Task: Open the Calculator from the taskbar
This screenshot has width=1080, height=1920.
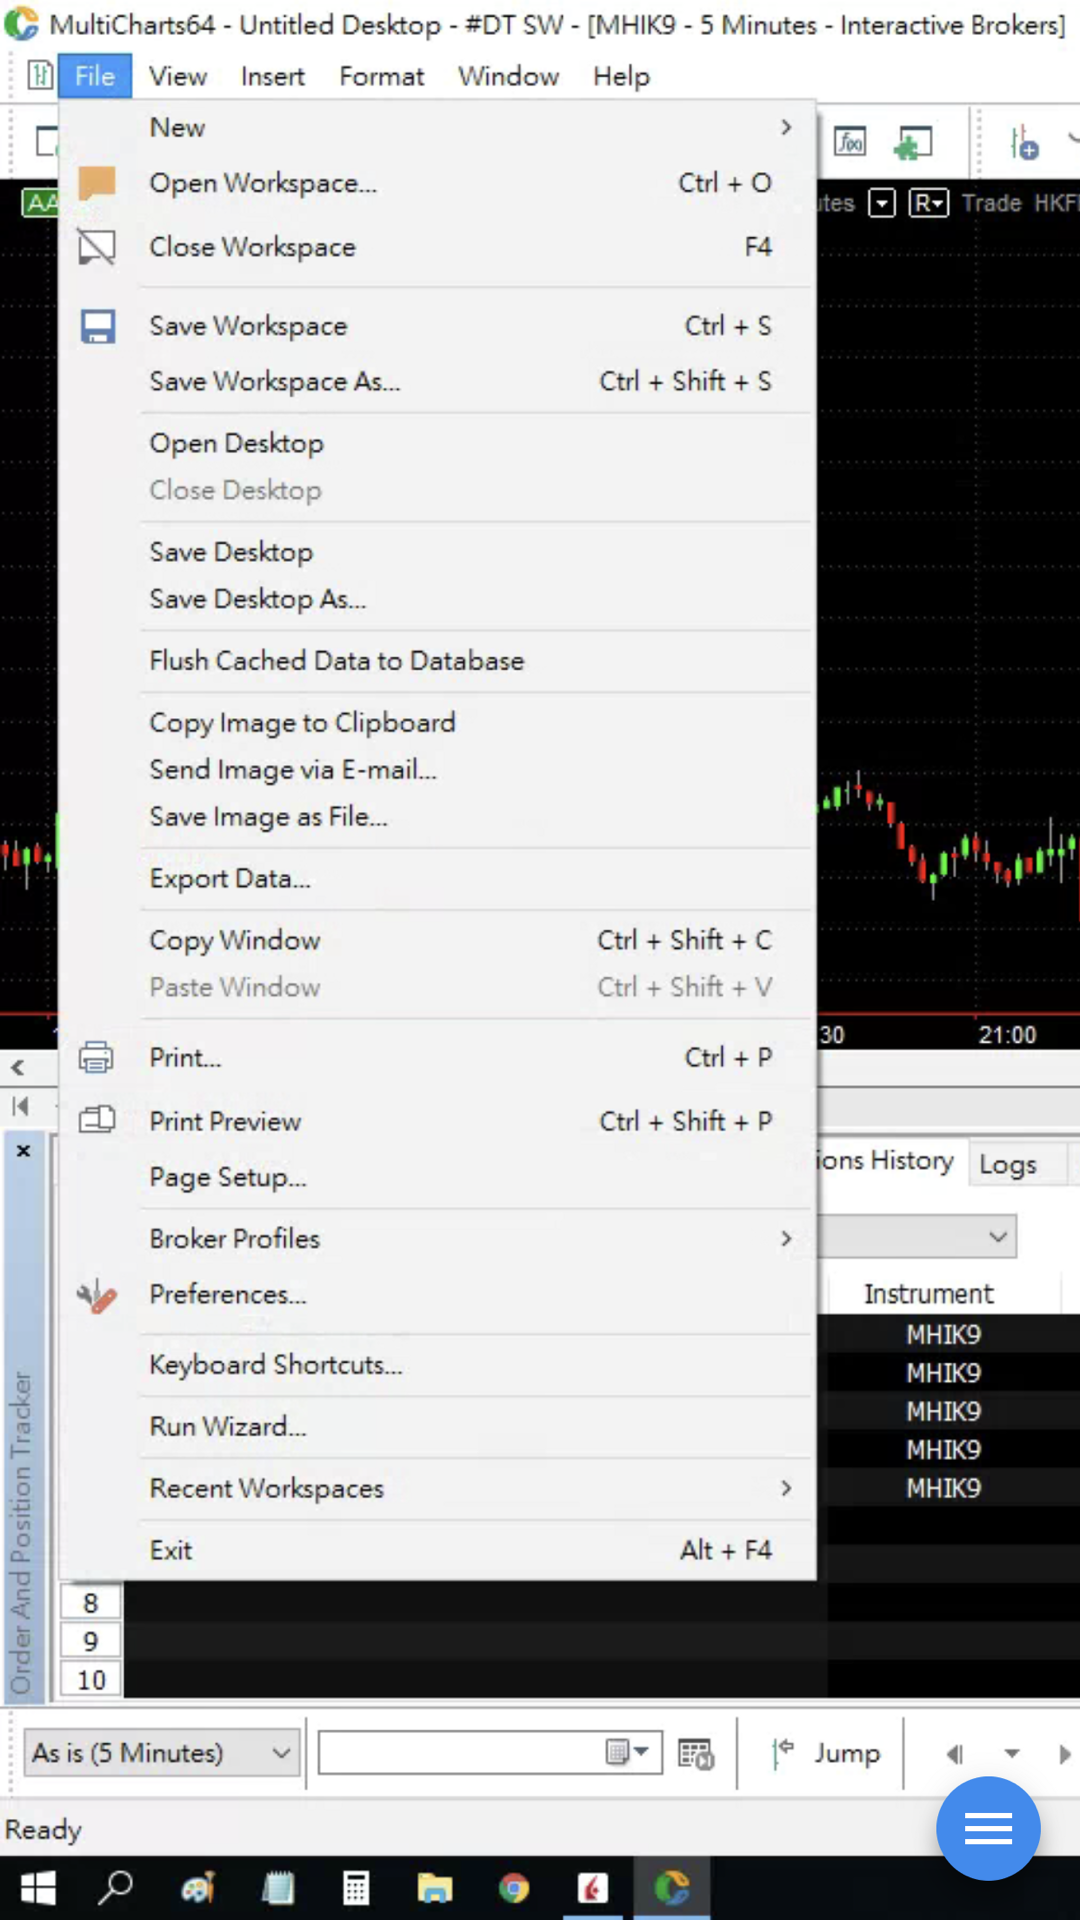Action: [356, 1888]
